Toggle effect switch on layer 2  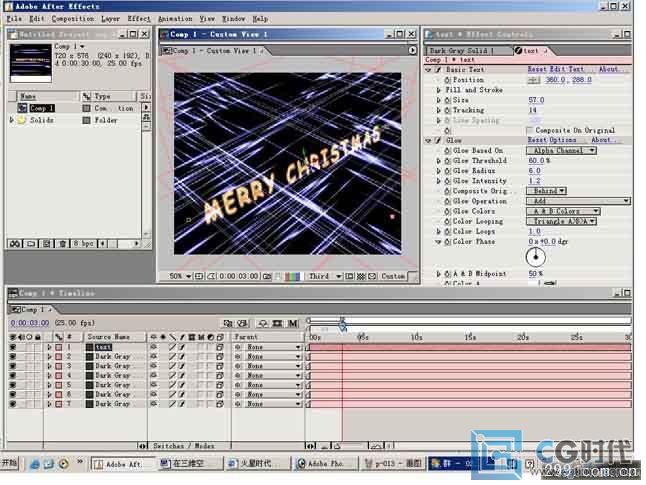click(x=181, y=357)
